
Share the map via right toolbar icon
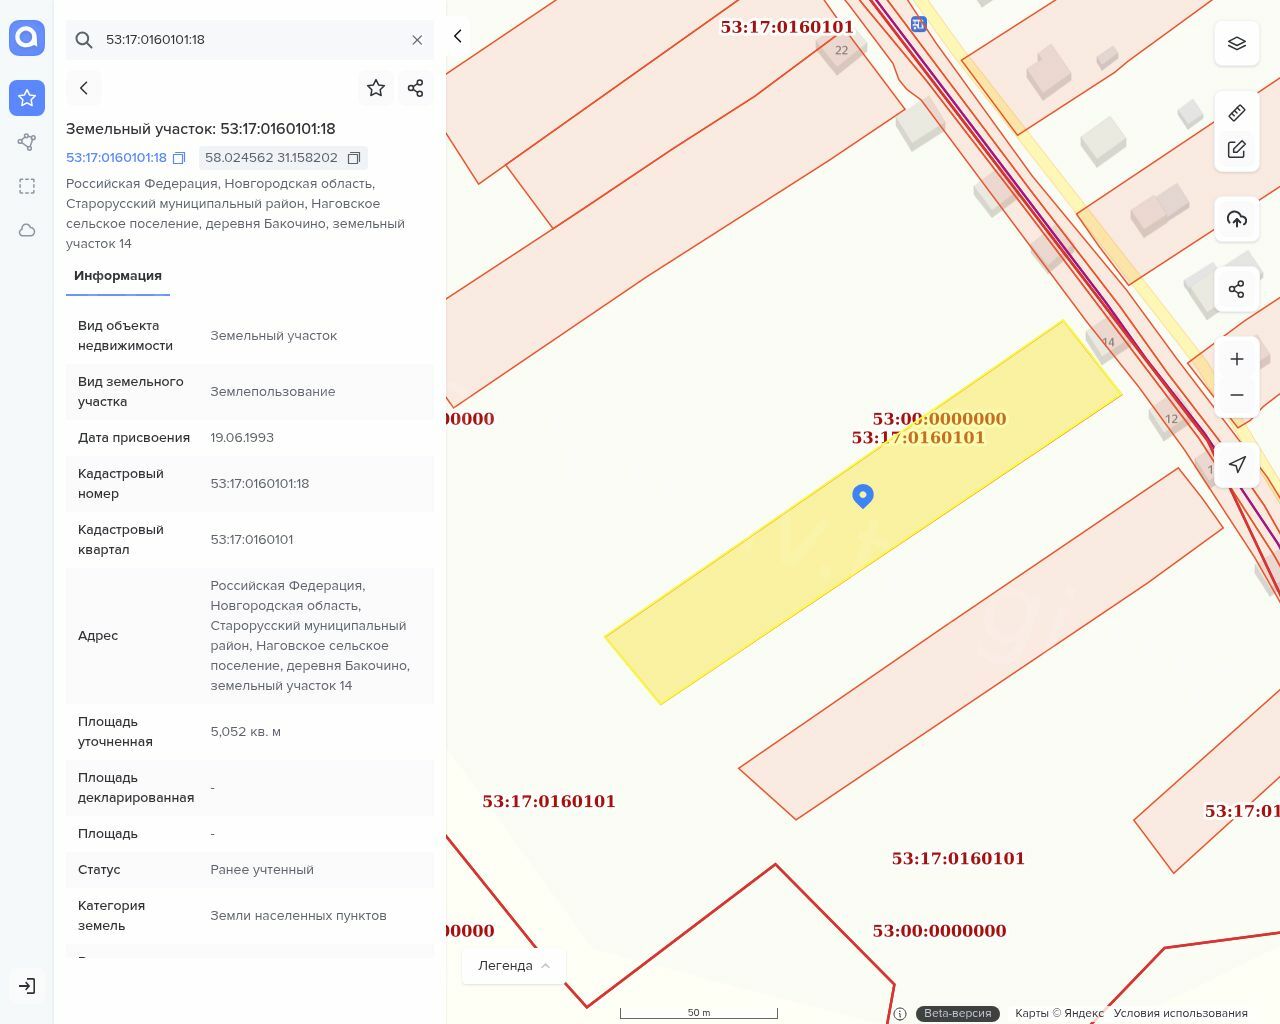pyautogui.click(x=1237, y=289)
